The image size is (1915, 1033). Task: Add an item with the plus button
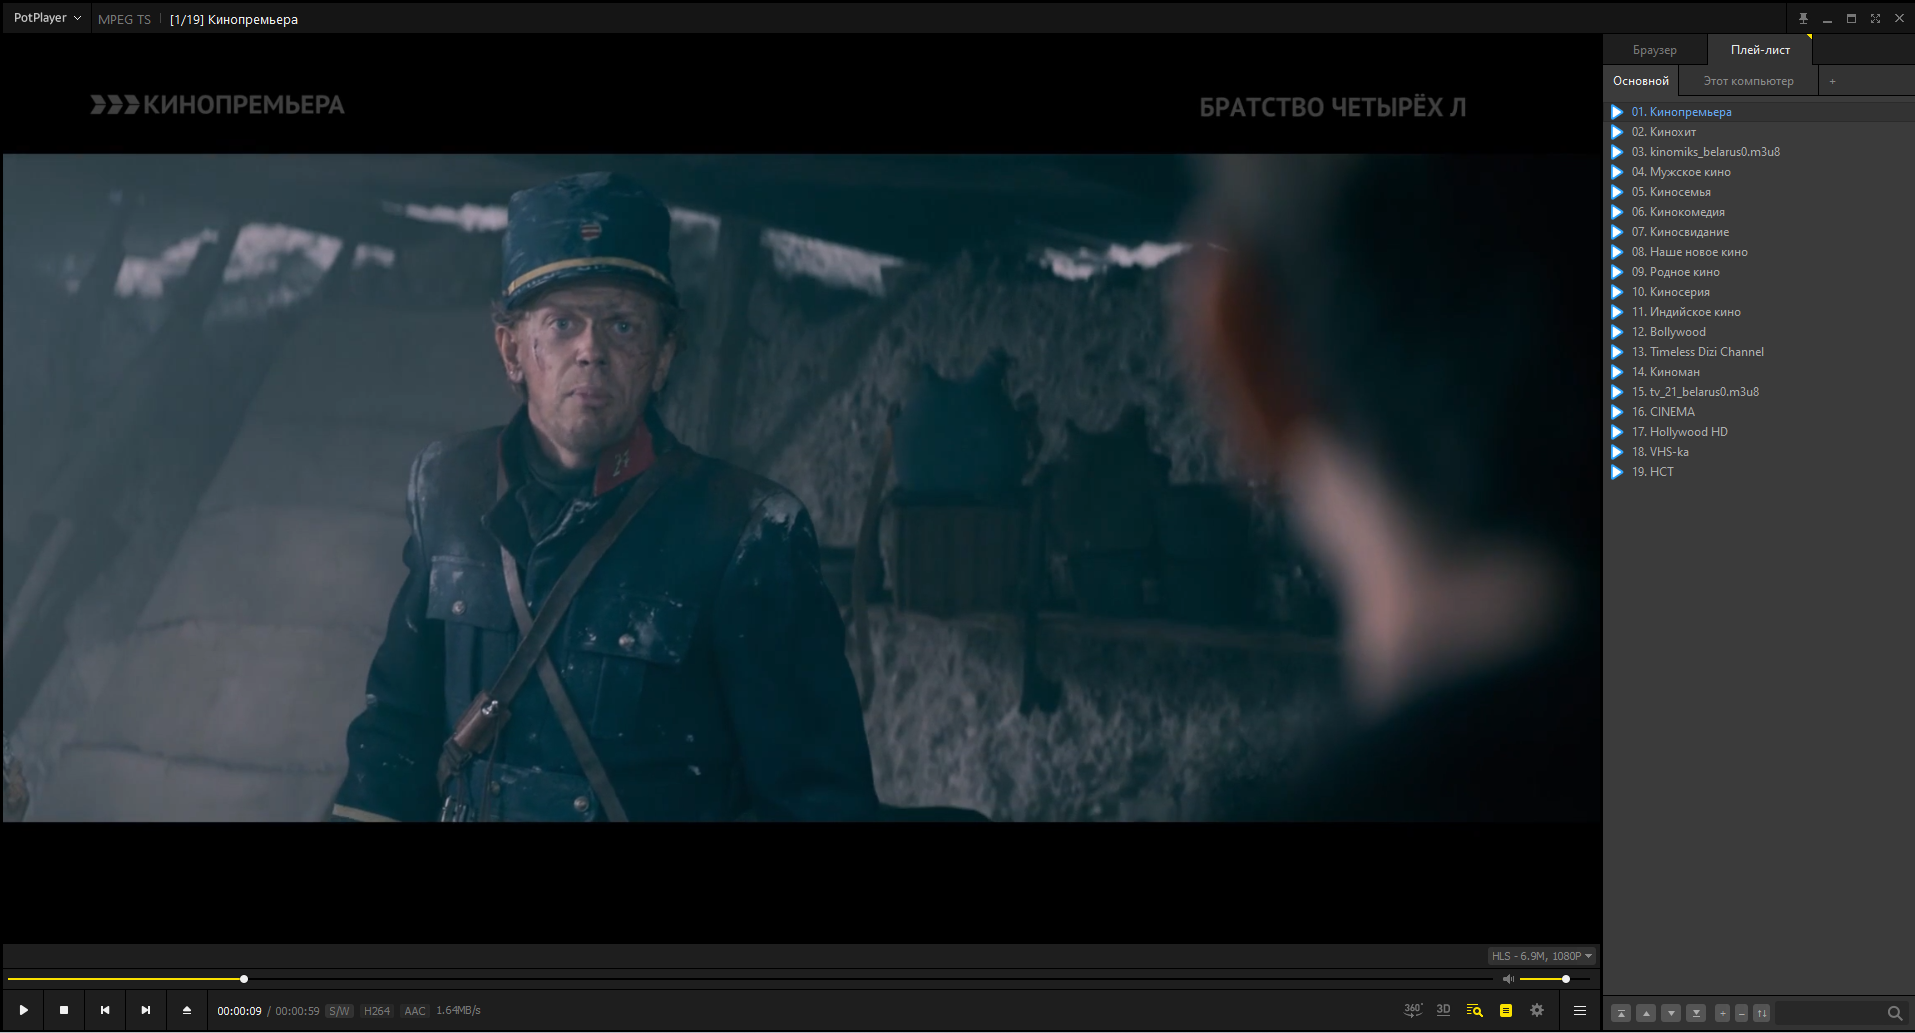1722,1013
